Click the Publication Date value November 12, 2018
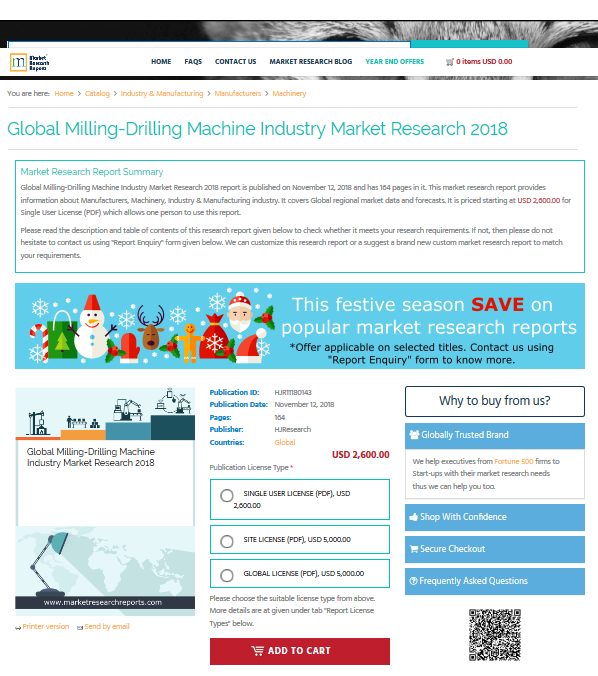 304,404
